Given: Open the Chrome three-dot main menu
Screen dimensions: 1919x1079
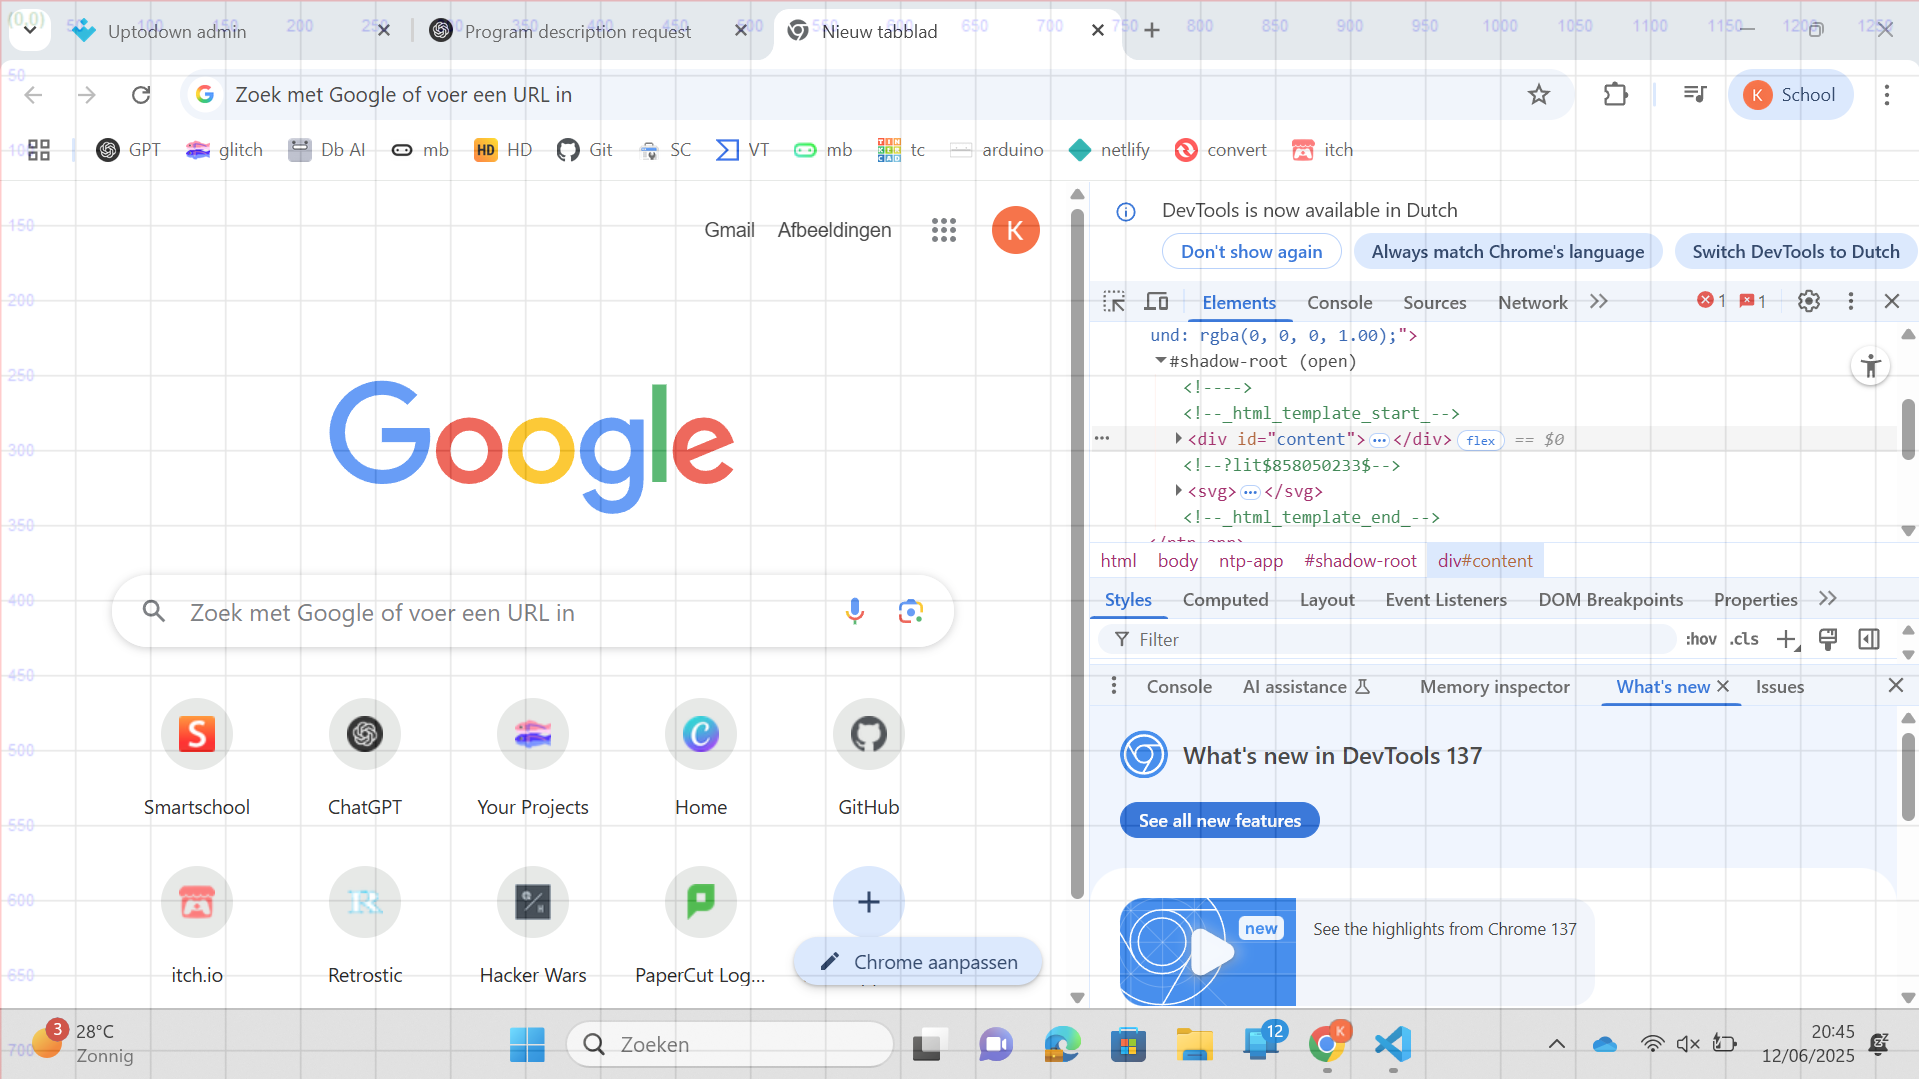Looking at the screenshot, I should pos(1887,95).
